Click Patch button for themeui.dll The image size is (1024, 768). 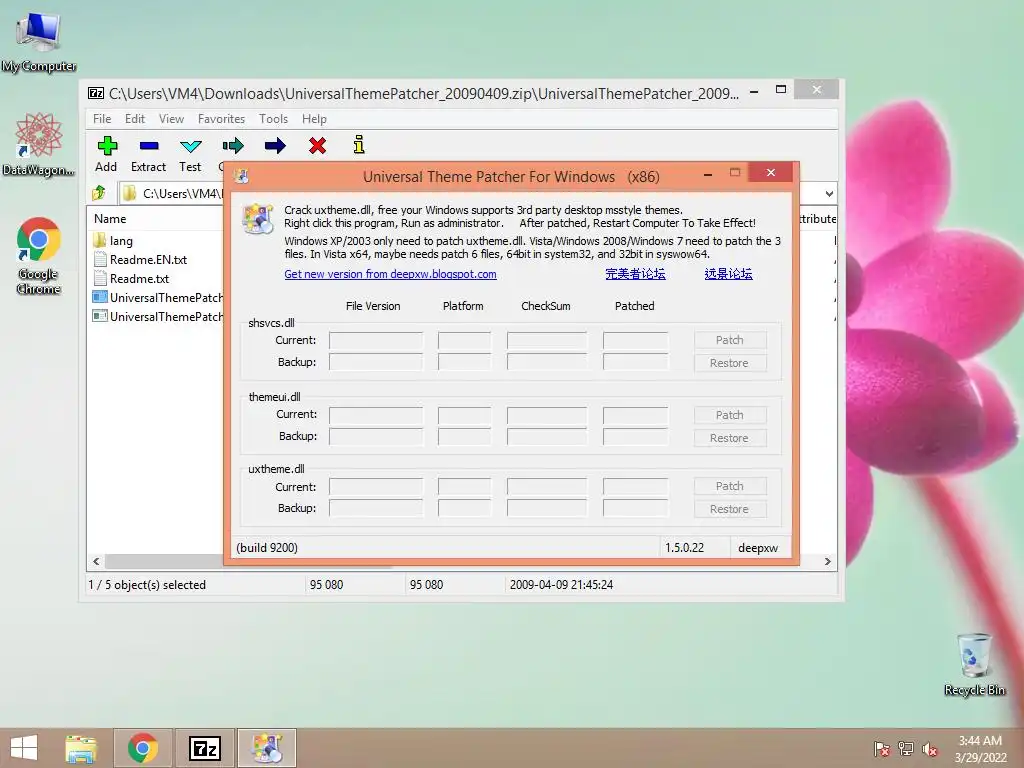(x=729, y=415)
